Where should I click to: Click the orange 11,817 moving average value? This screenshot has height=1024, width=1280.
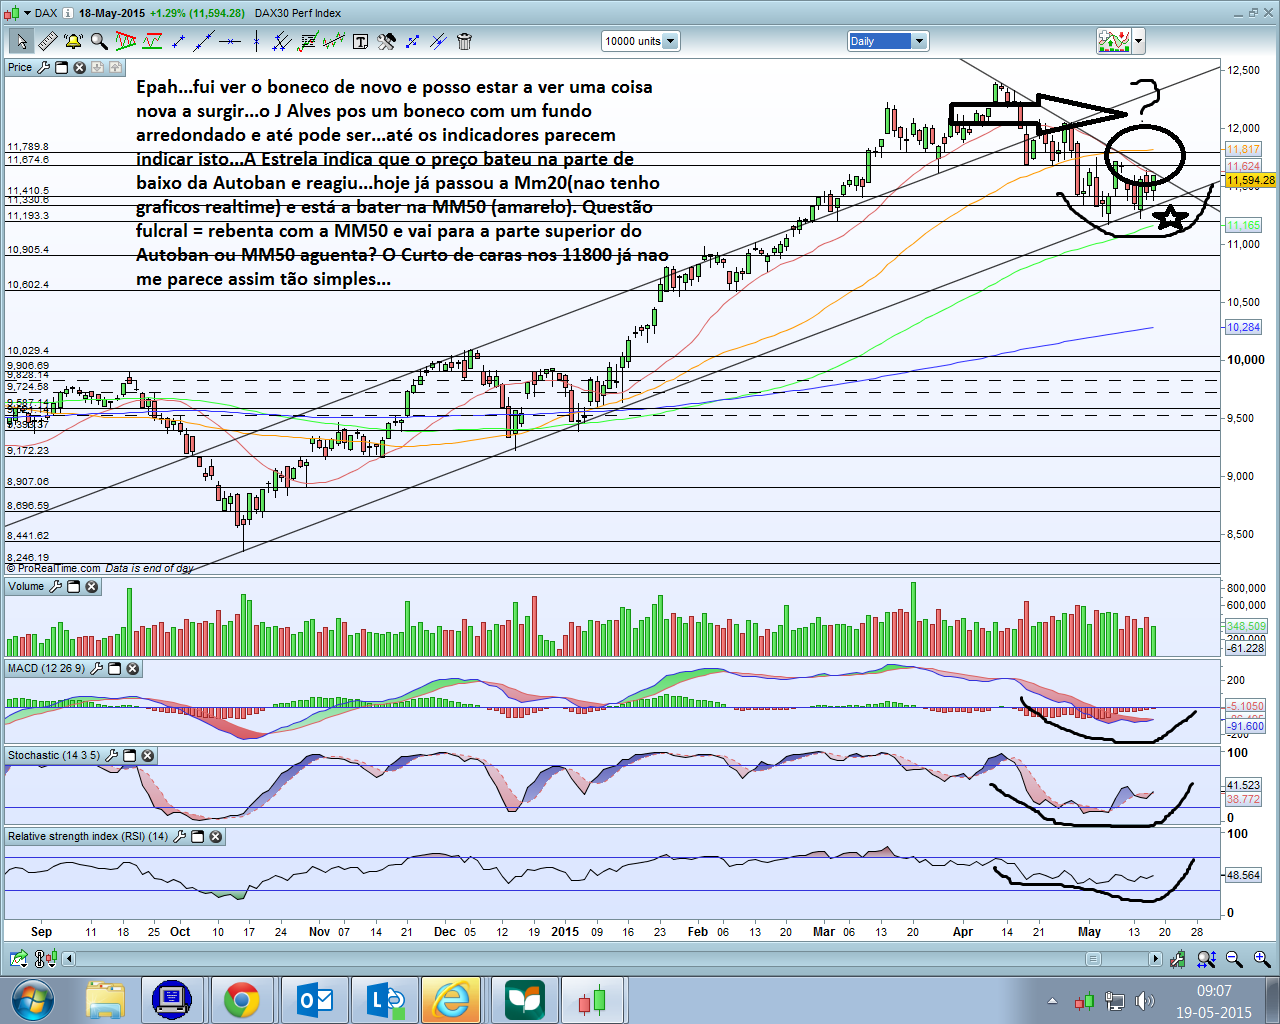(x=1243, y=150)
